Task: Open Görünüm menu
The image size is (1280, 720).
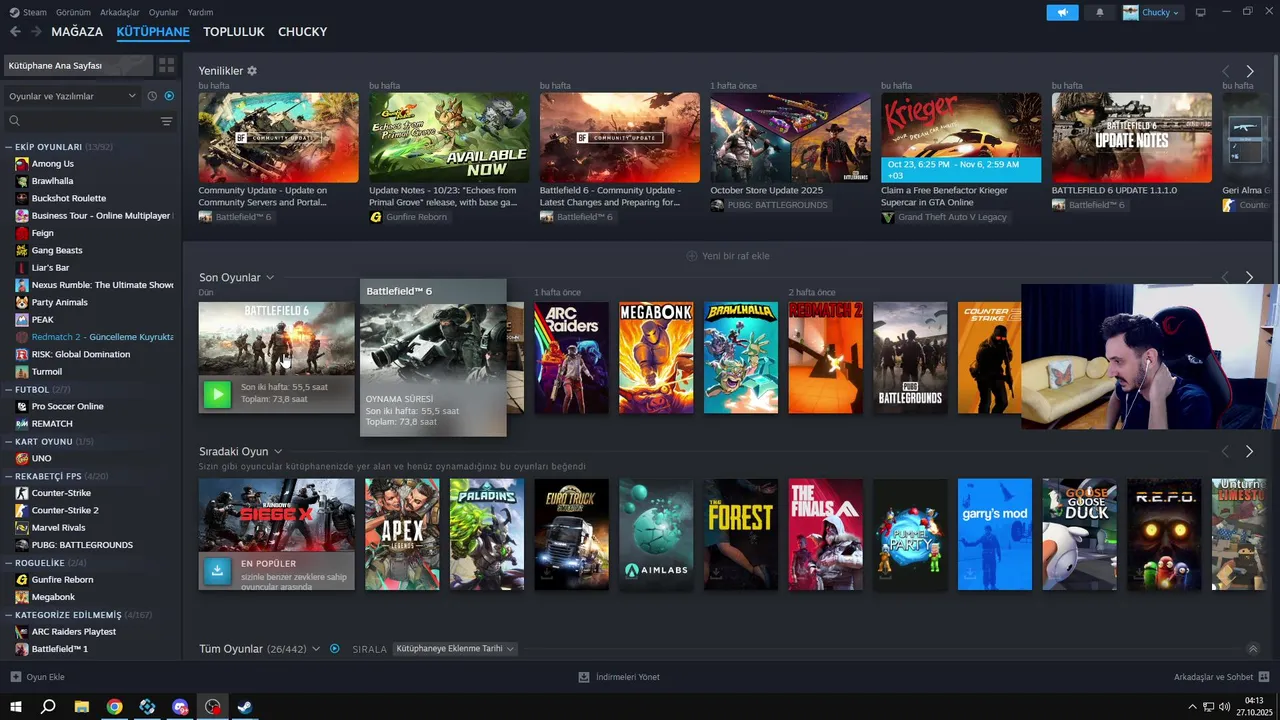Action: click(x=73, y=12)
